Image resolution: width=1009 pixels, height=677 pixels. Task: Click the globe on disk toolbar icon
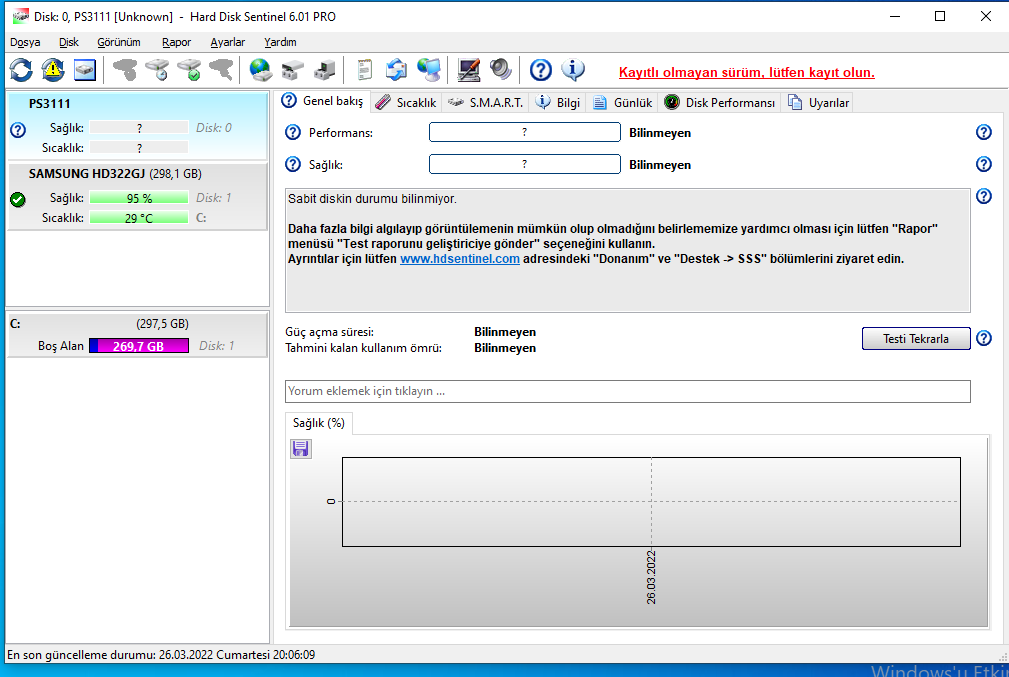(x=261, y=70)
